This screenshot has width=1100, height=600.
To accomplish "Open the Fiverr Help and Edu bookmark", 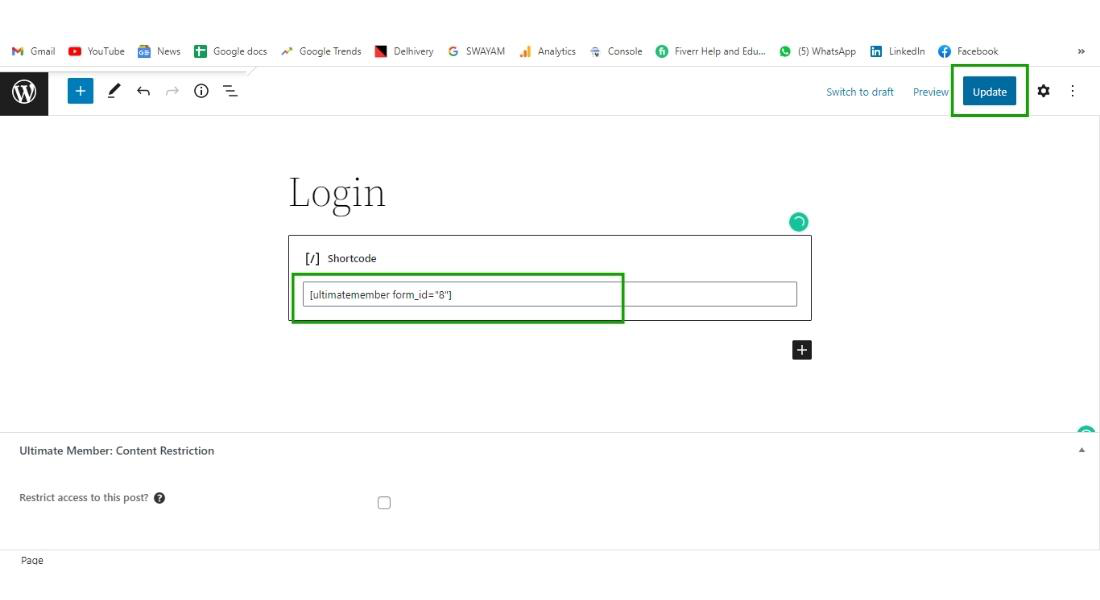I will tap(711, 51).
